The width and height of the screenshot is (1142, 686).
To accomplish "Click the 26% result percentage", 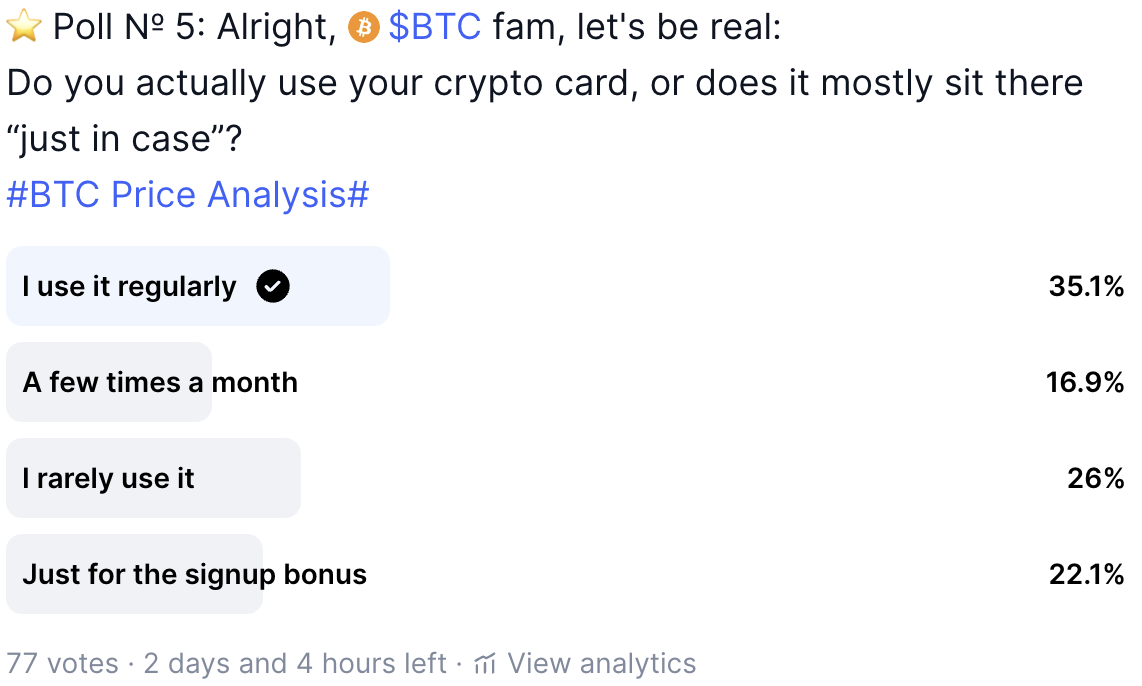I will (1096, 479).
